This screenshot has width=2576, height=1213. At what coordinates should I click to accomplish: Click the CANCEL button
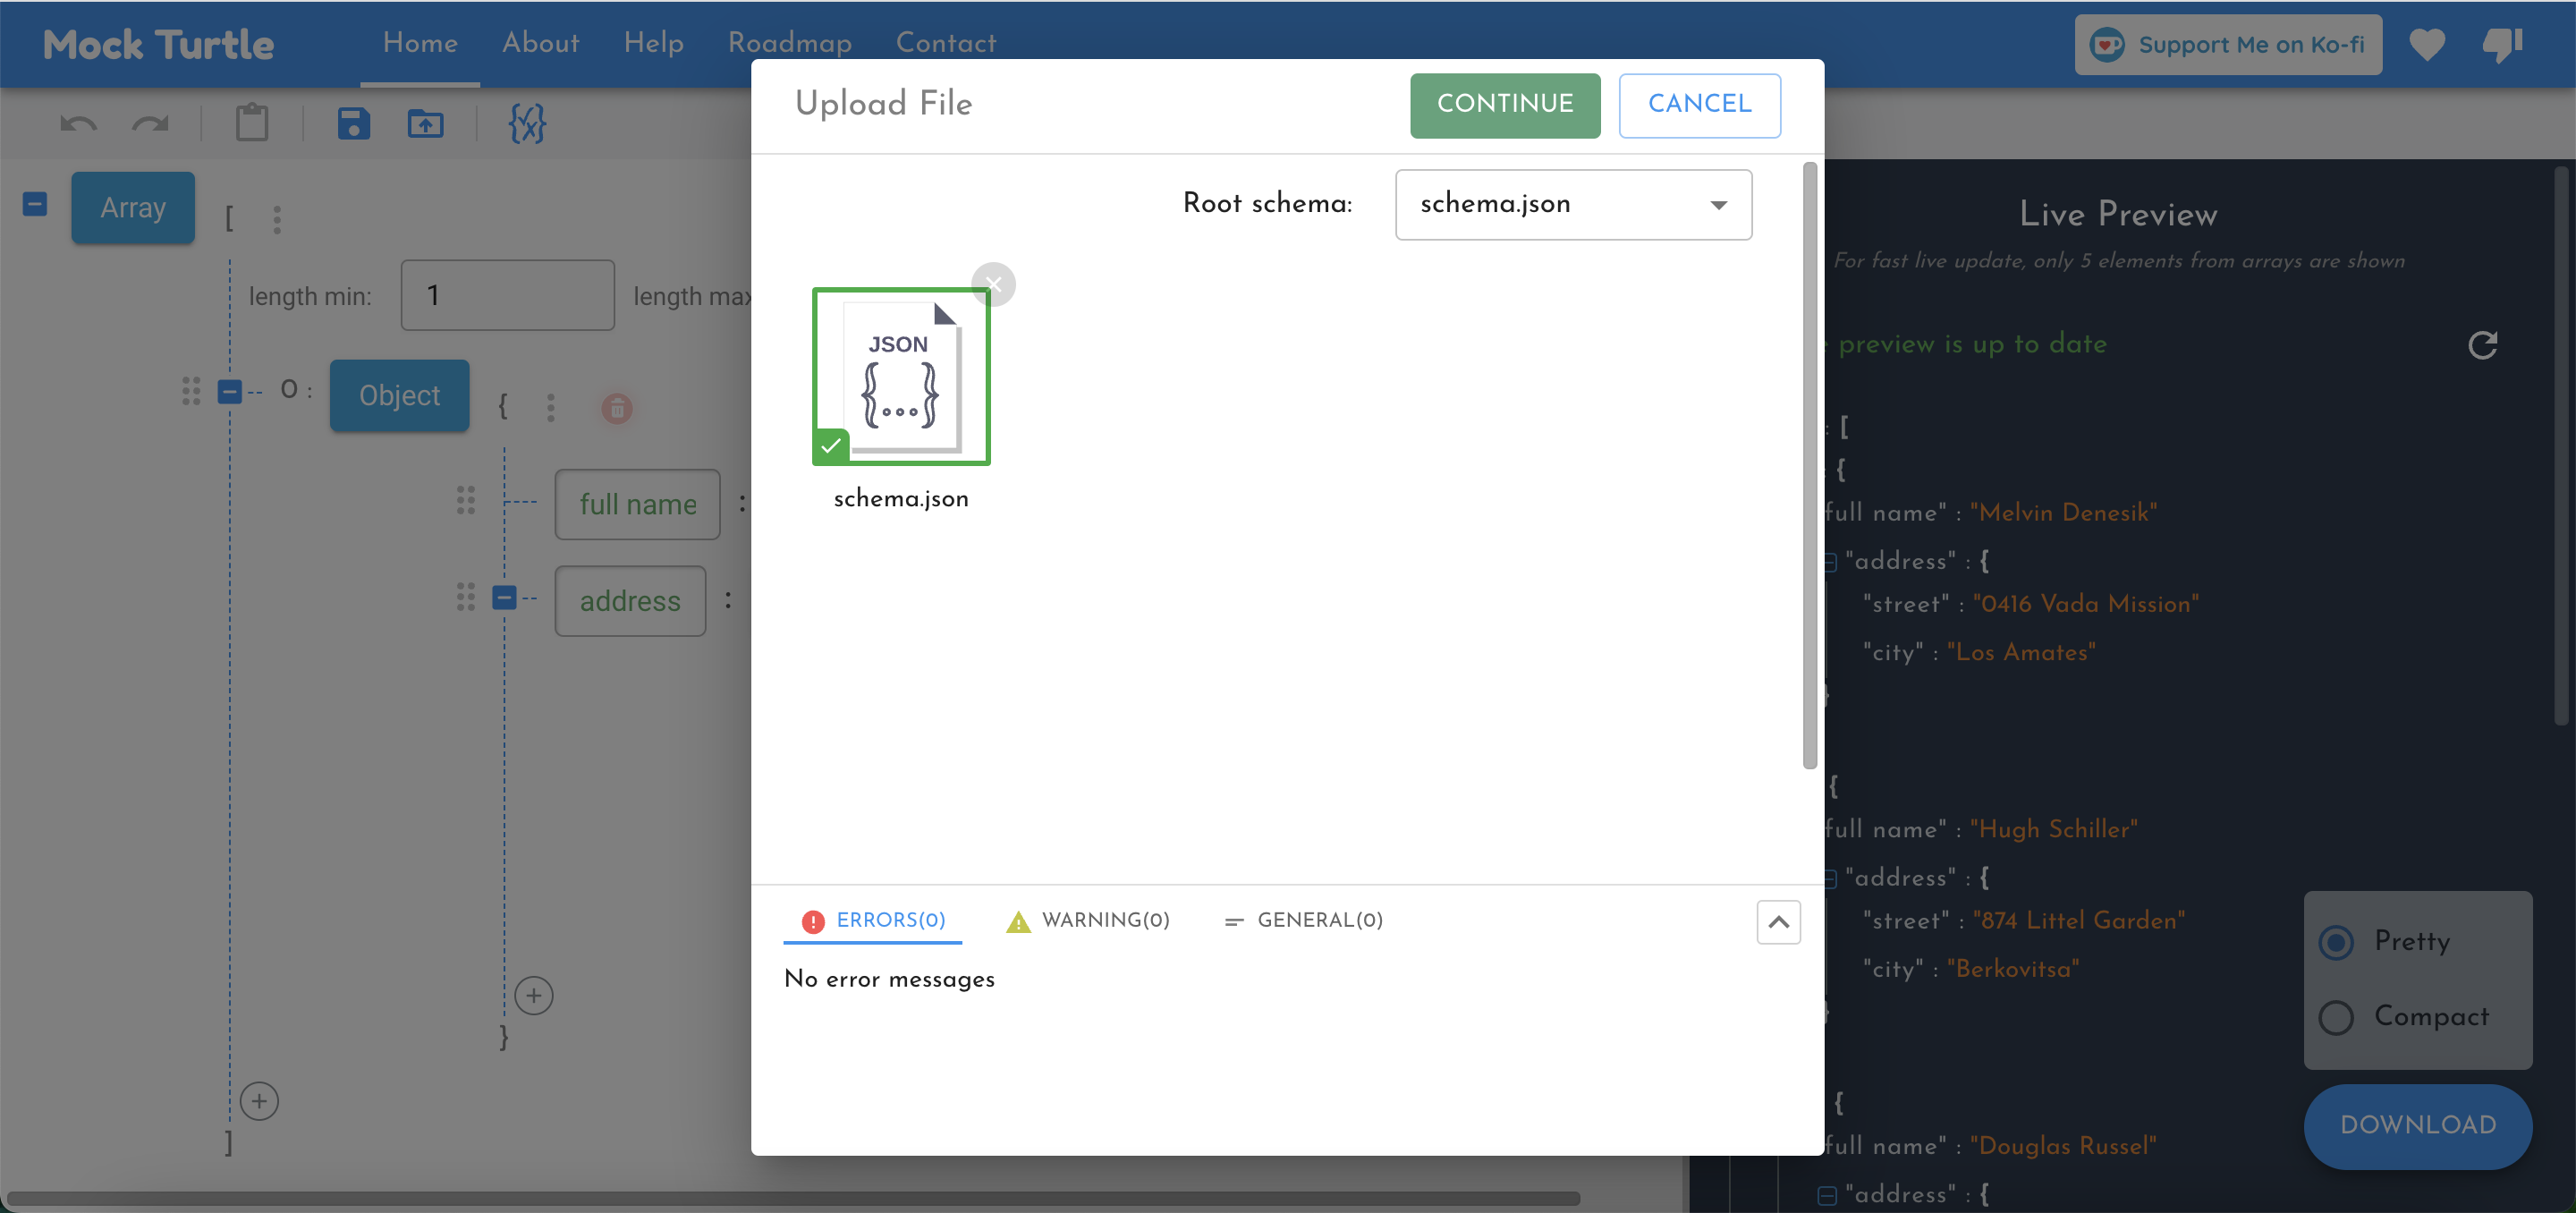(x=1699, y=104)
